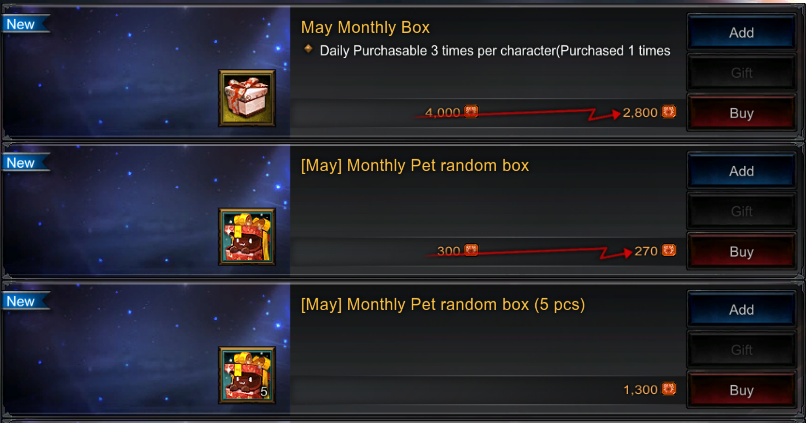Click coin icon beside 4,000 original price
Viewport: 806px width, 423px height.
pyautogui.click(x=471, y=112)
